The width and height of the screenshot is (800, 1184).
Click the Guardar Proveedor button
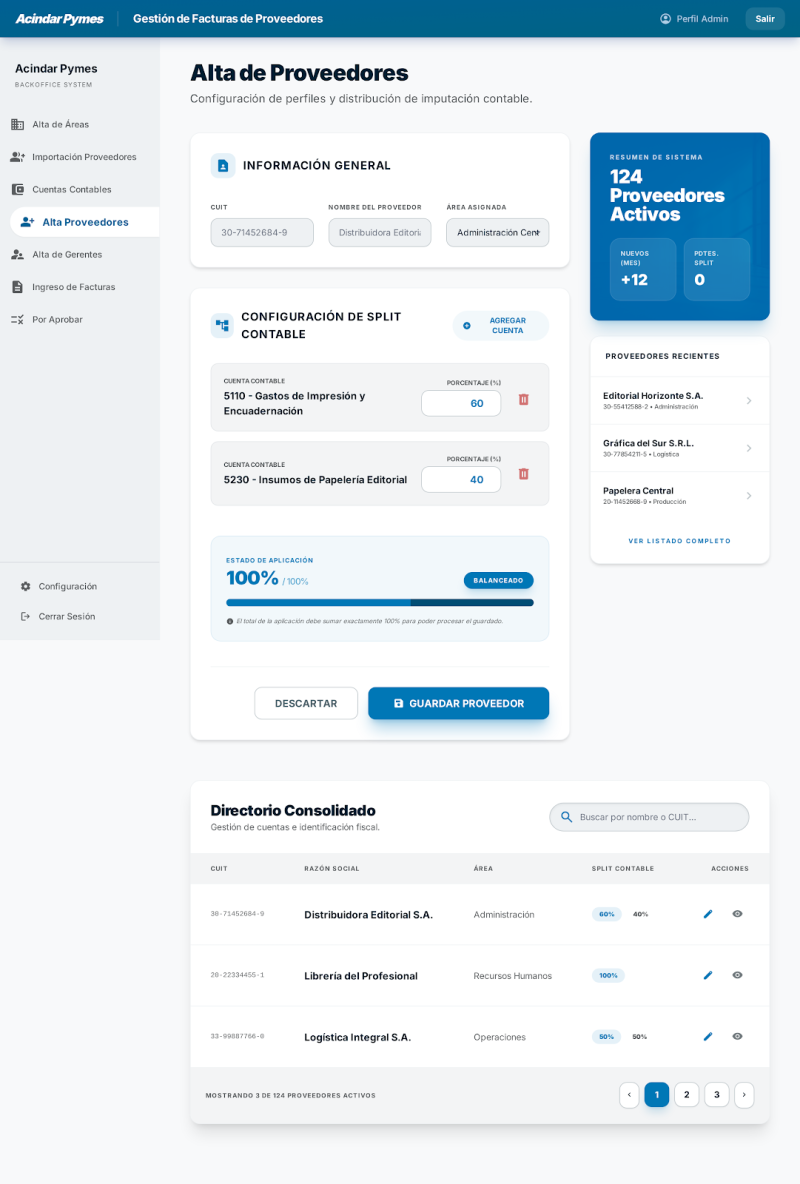(x=459, y=703)
